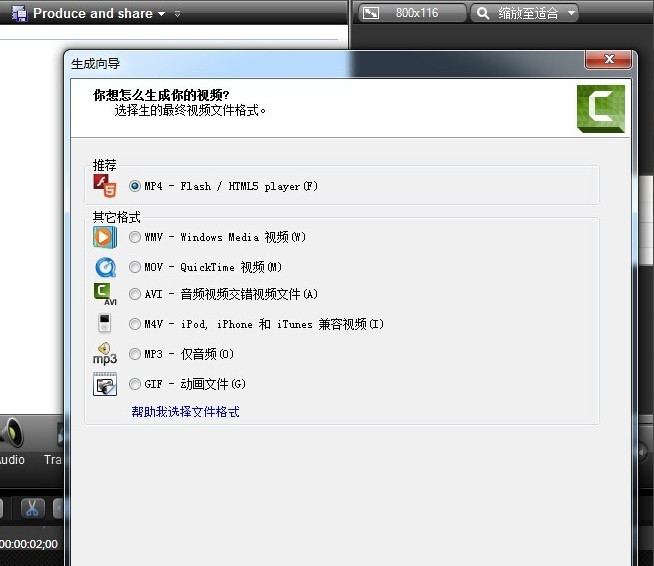Click the Camtasia AVI icon
654x566 pixels.
(105, 294)
